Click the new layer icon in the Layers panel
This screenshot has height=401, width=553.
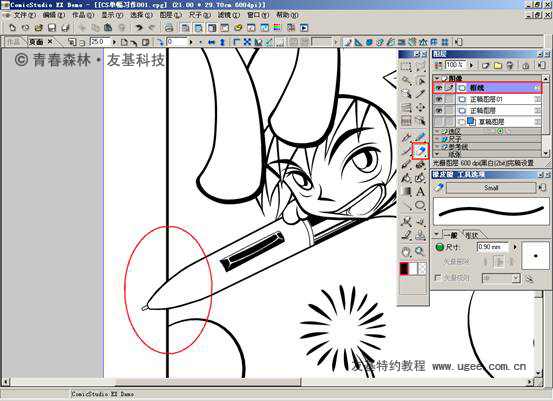tap(486, 65)
